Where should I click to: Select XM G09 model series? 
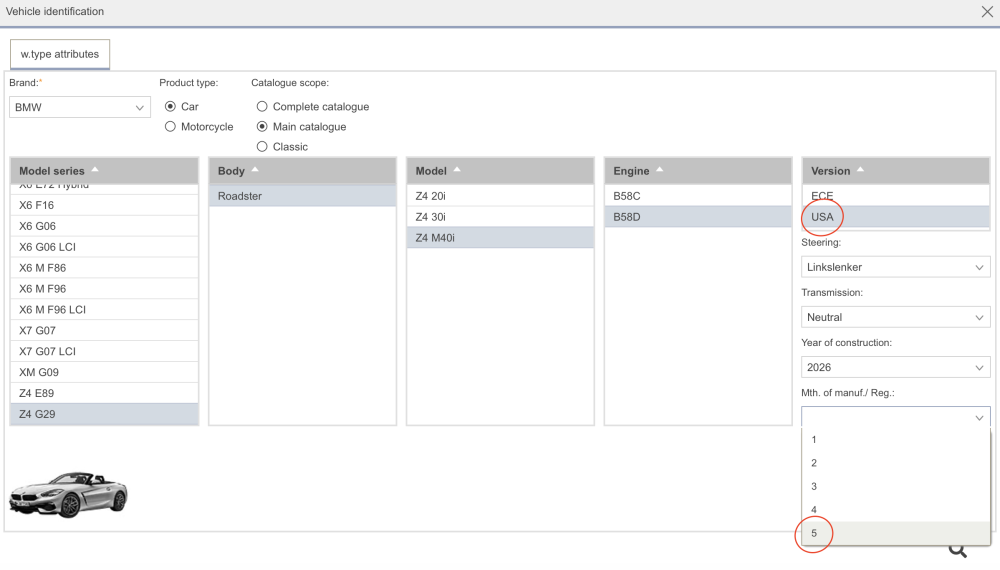coord(105,372)
